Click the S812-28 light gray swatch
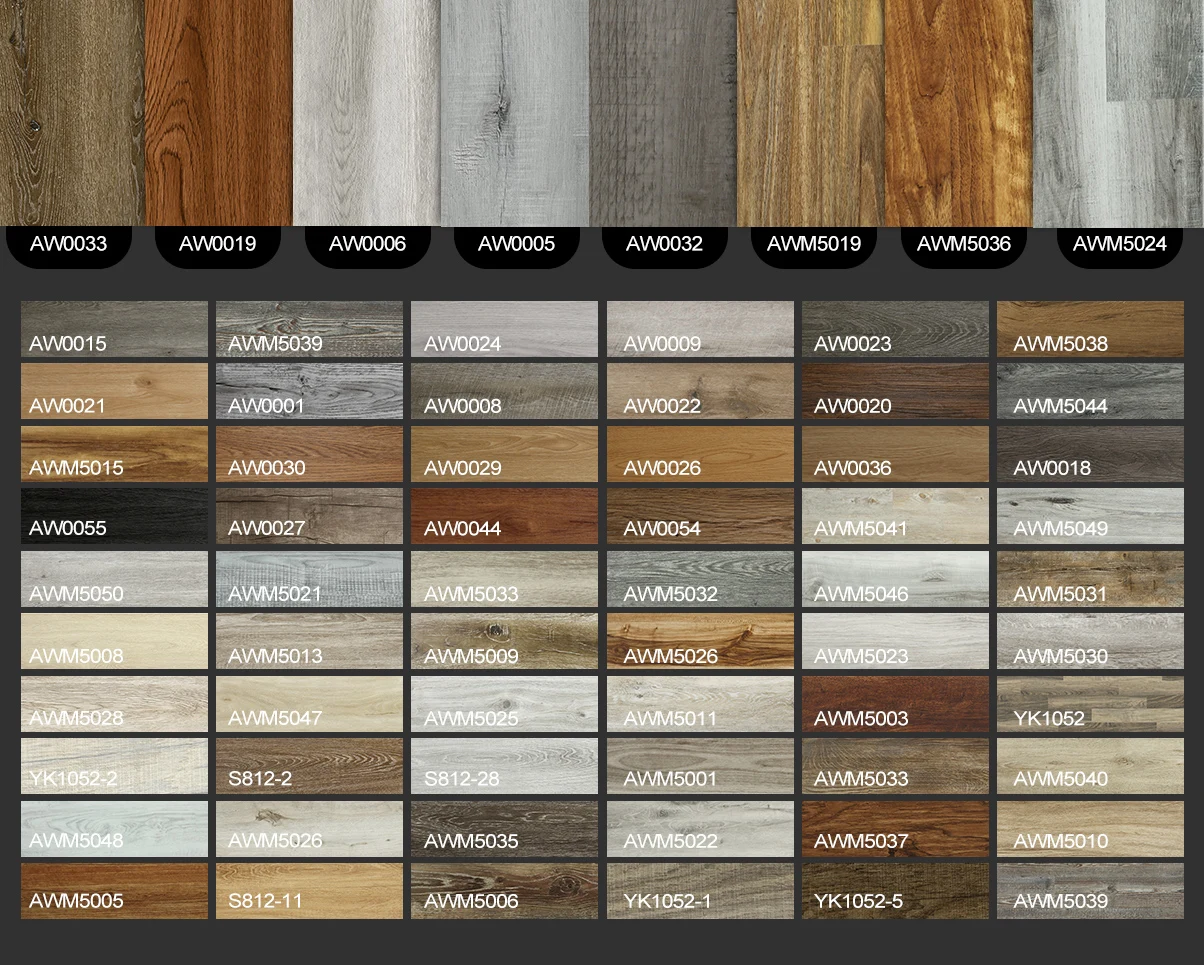This screenshot has width=1204, height=965. 504,766
